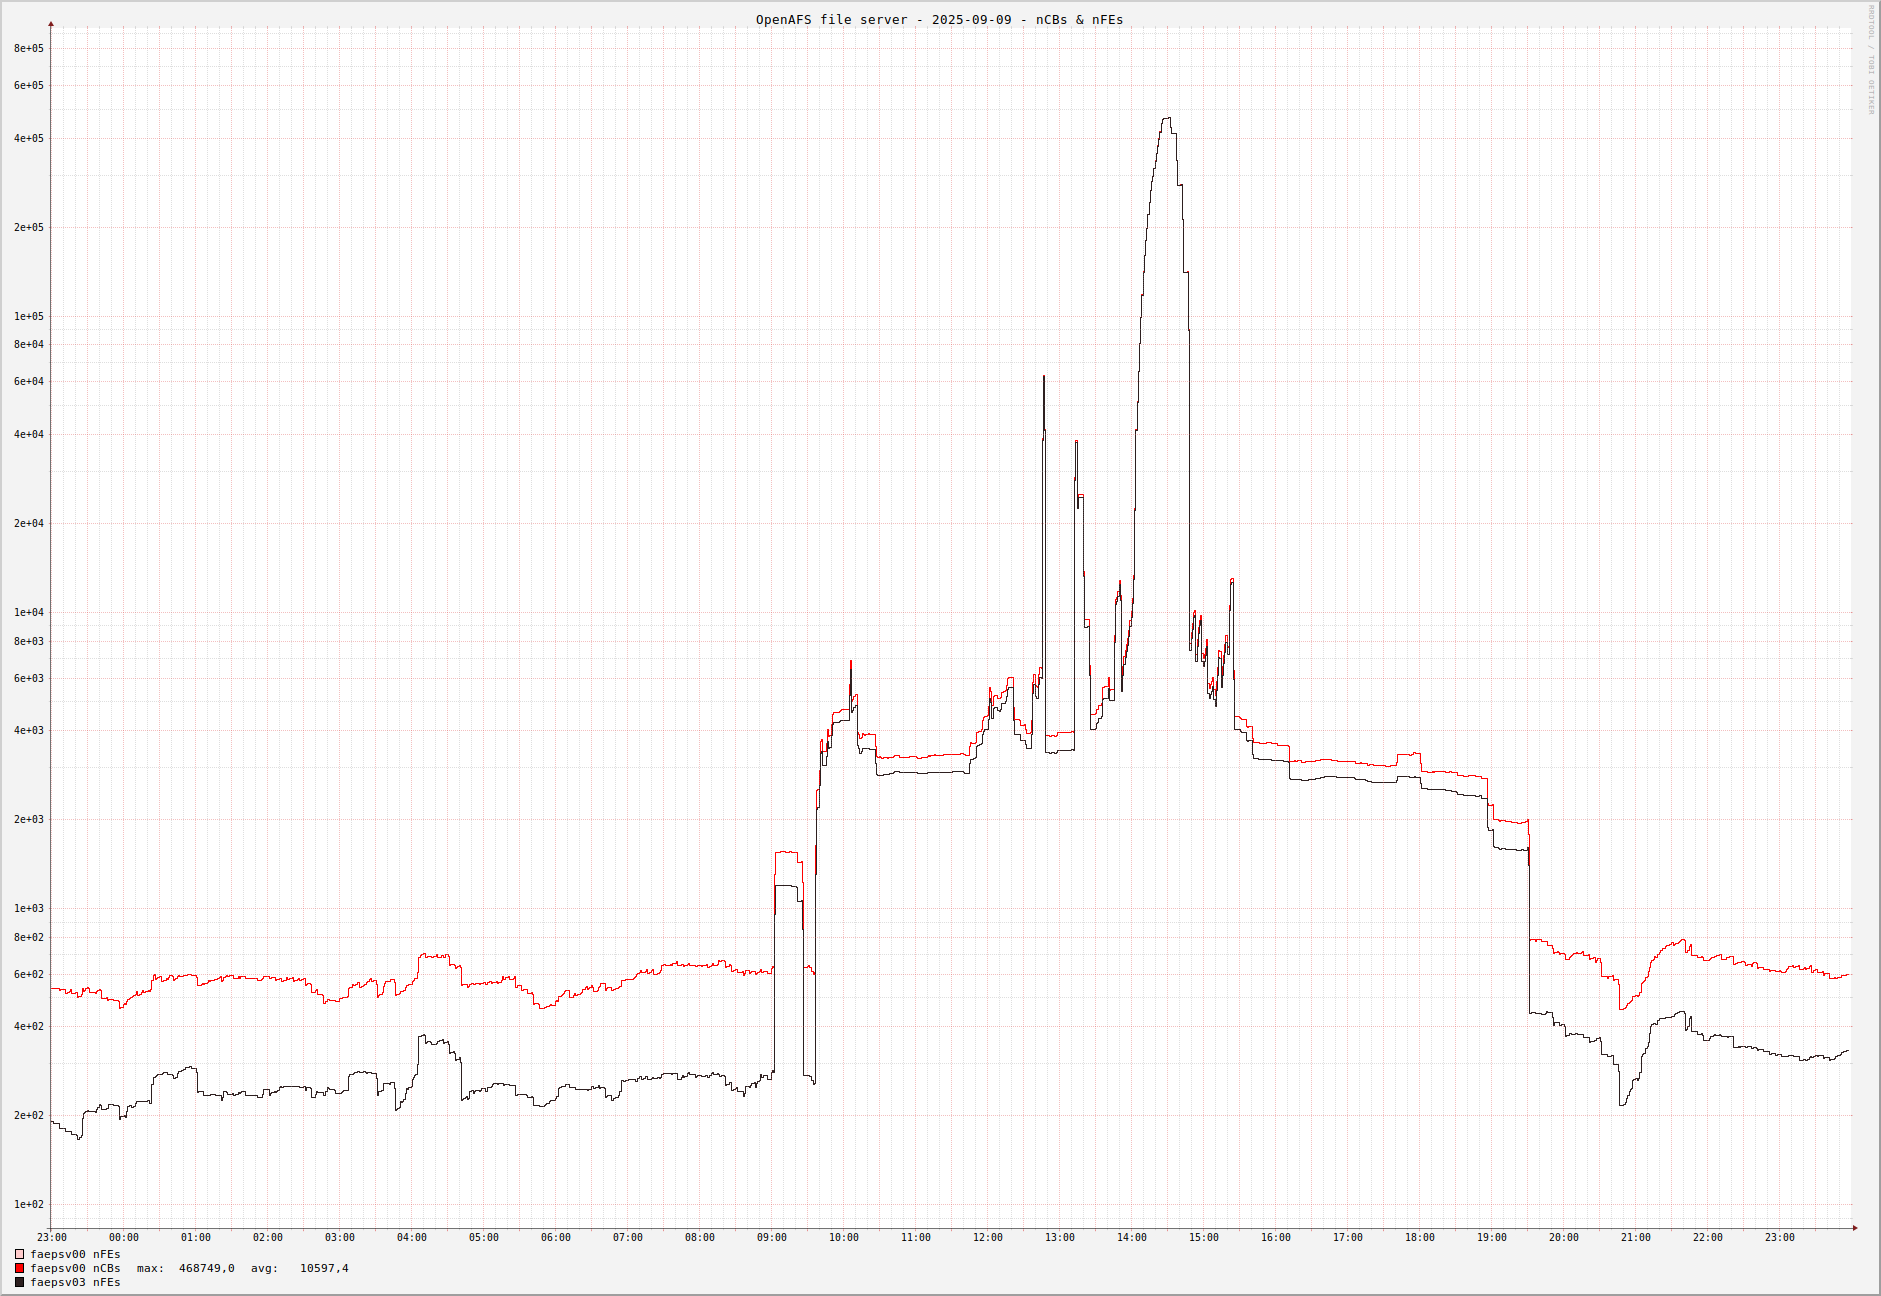Click the x-axis time label '04:00'

coord(412,1238)
